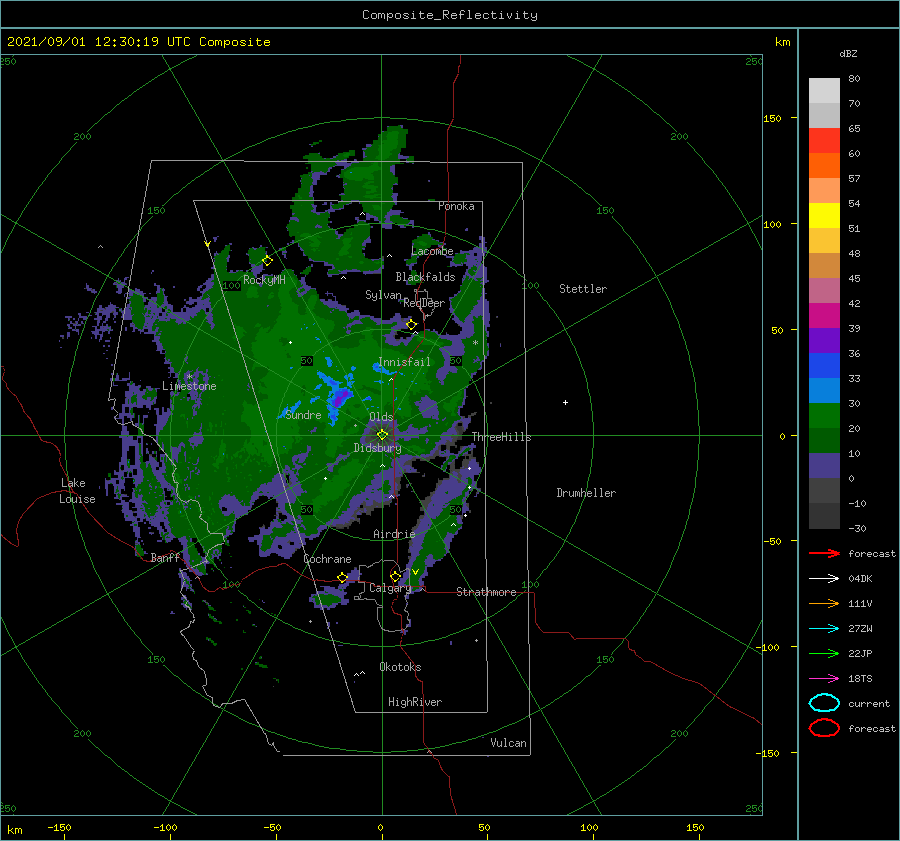Pick the red 60-65 dBZ swatch
Screen dimensions: 900x841
click(824, 140)
